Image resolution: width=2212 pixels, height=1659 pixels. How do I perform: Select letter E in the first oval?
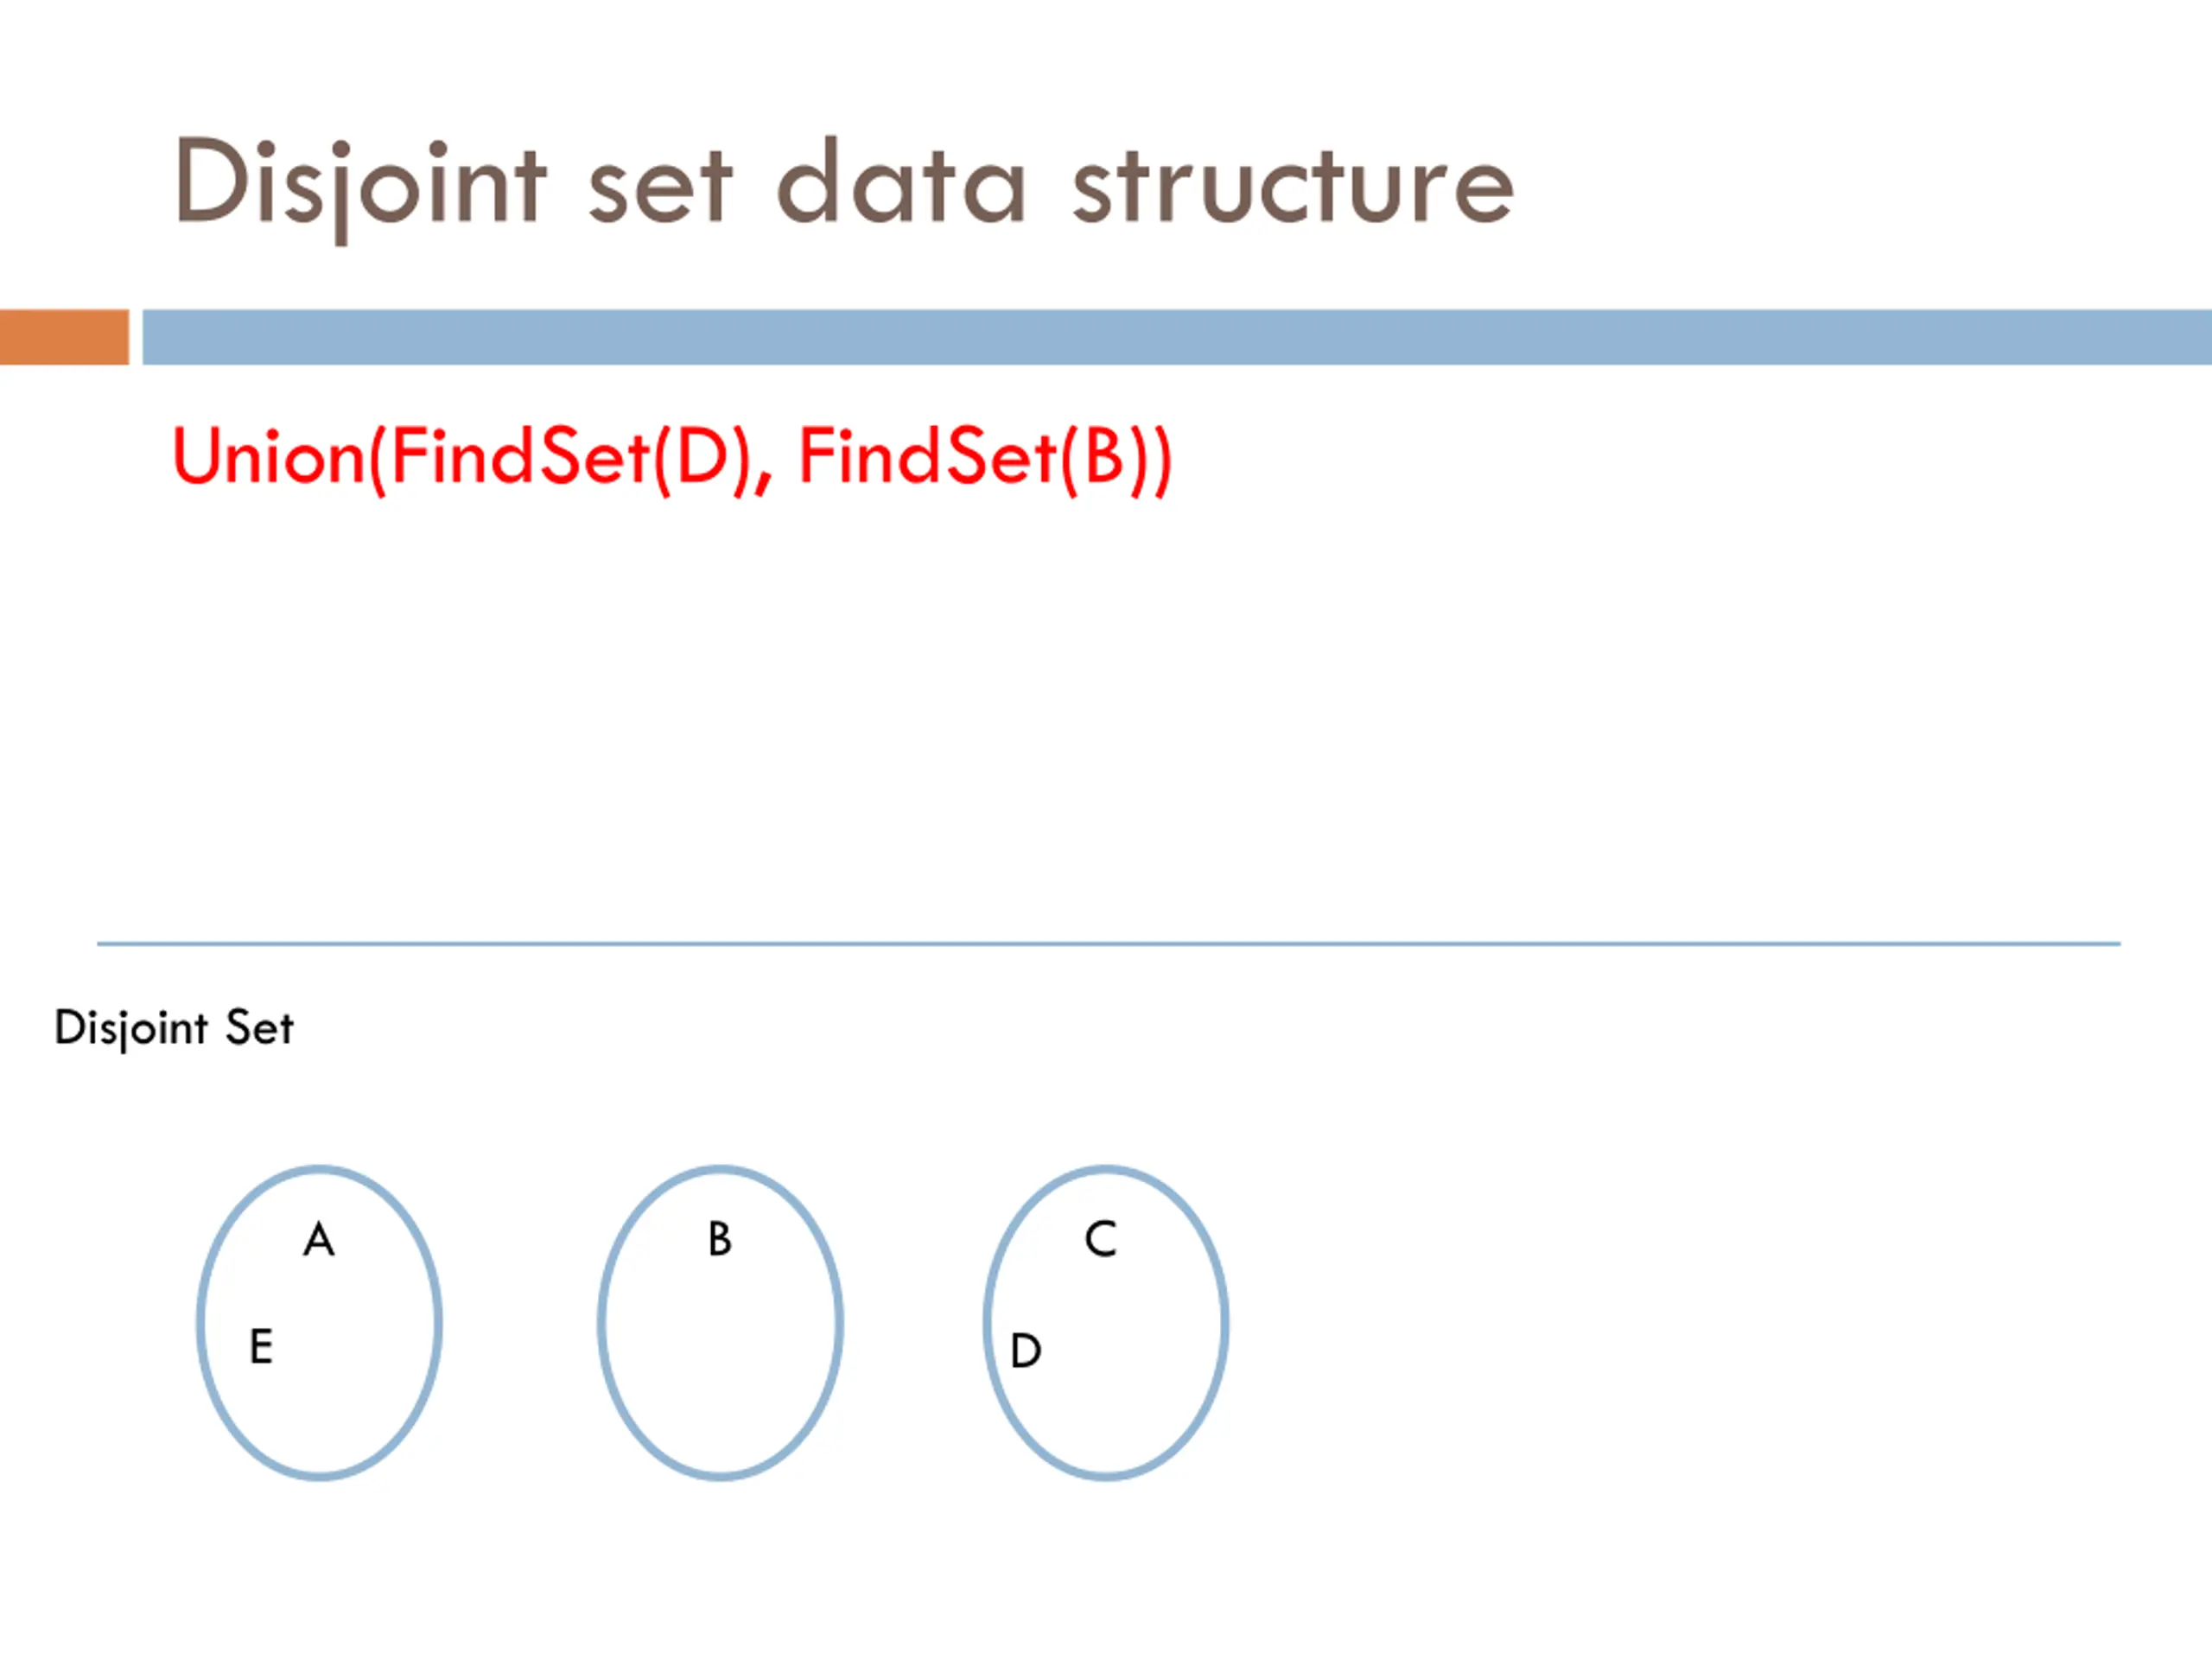[x=261, y=1346]
